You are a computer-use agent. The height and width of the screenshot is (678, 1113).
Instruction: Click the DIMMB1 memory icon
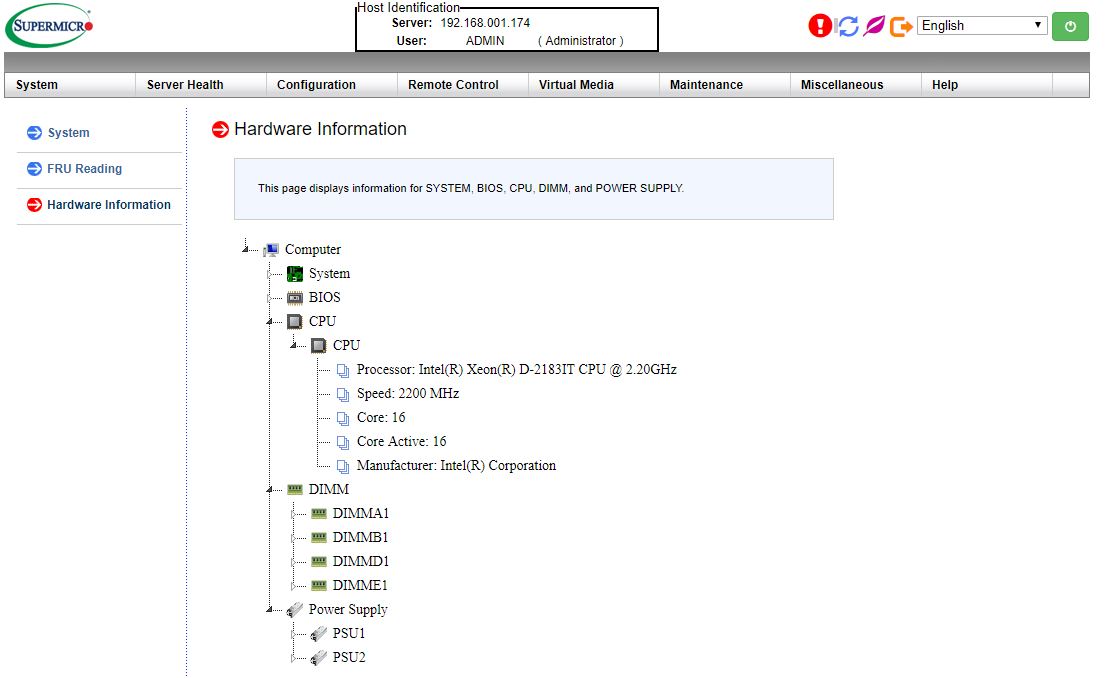[x=319, y=537]
